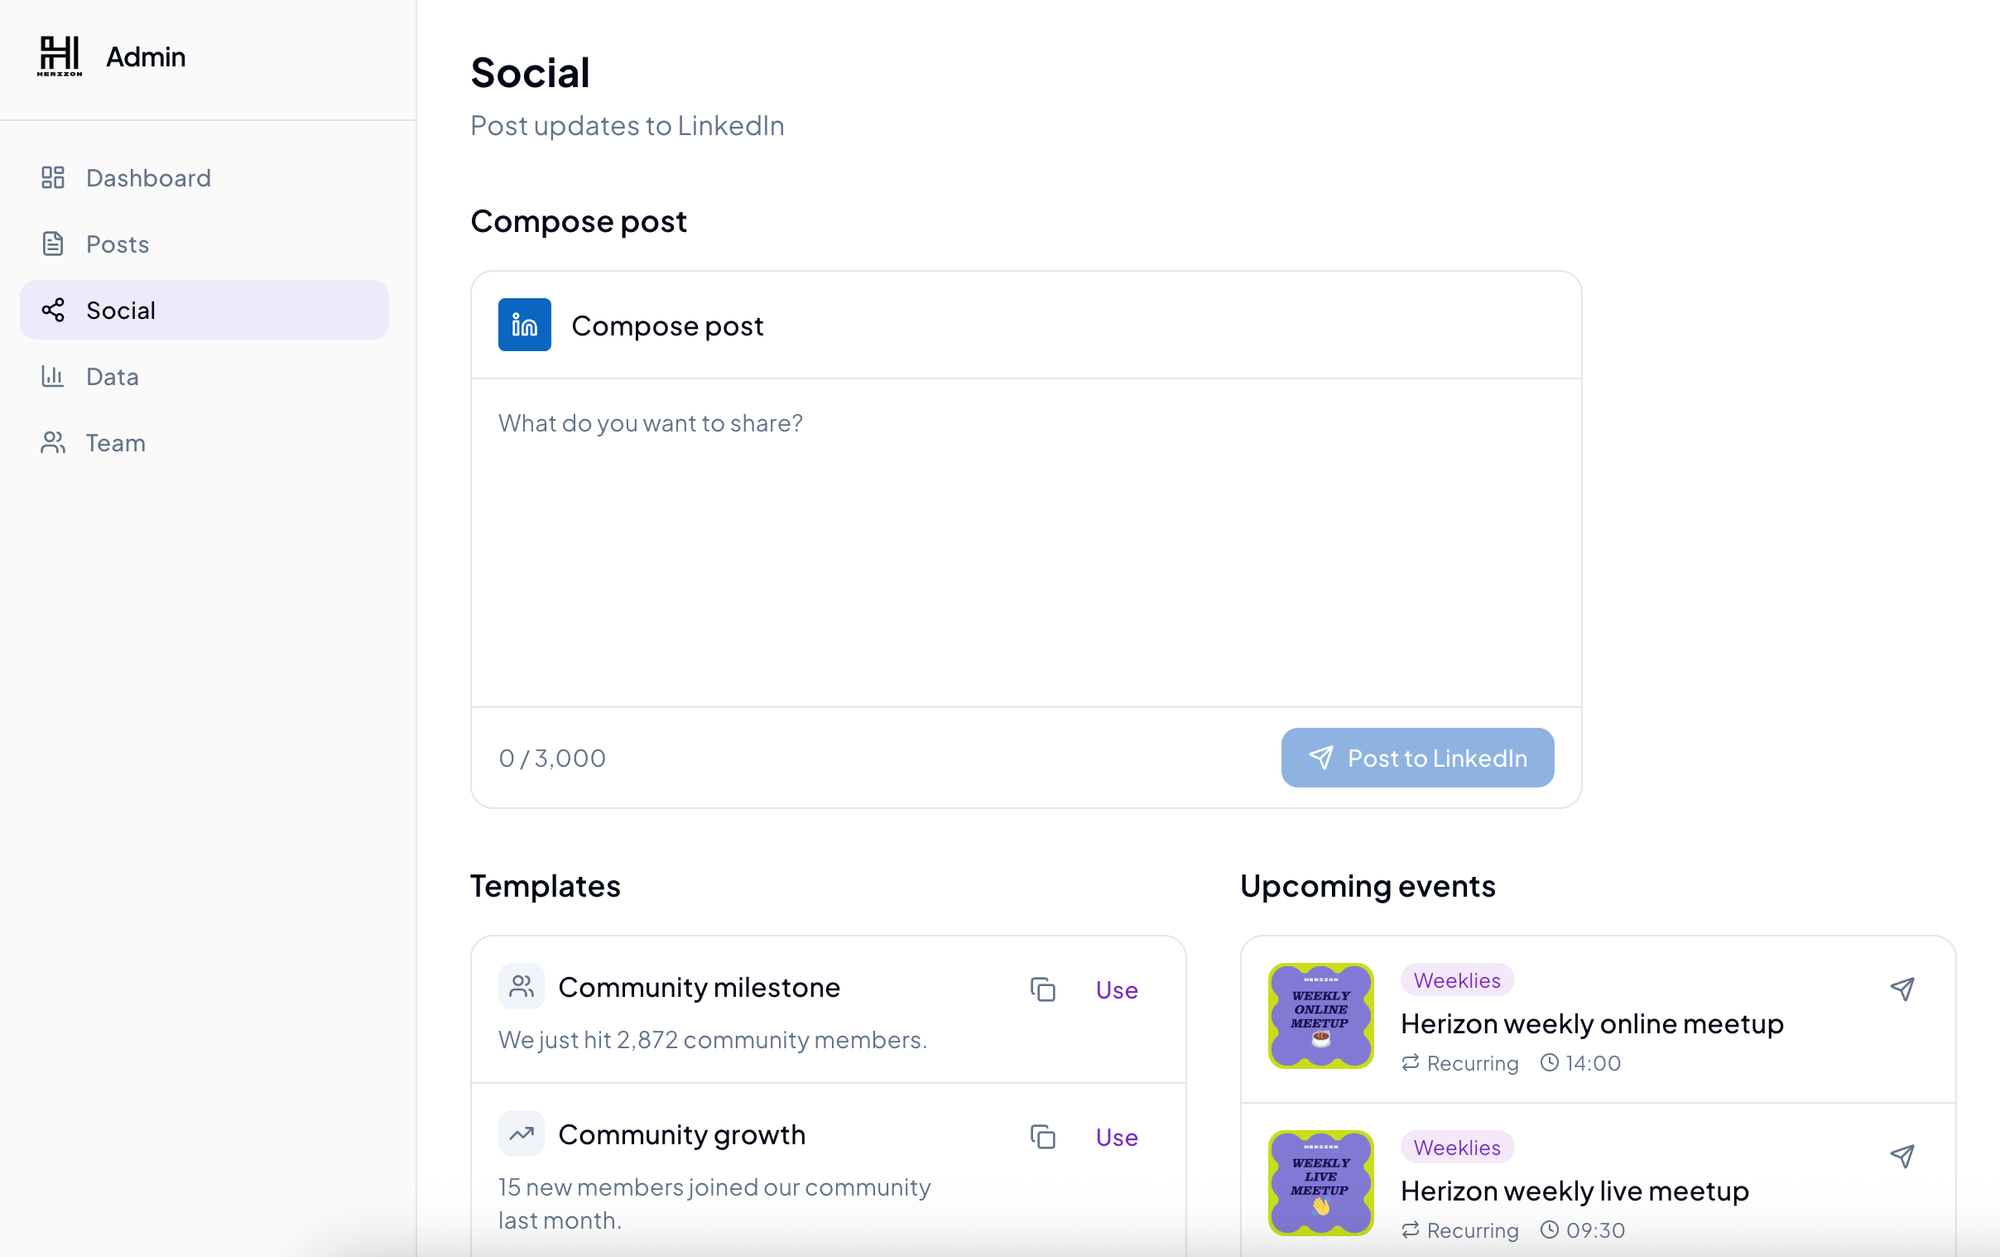The width and height of the screenshot is (2000, 1257).
Task: Use the Community milestone template
Action: coord(1116,990)
